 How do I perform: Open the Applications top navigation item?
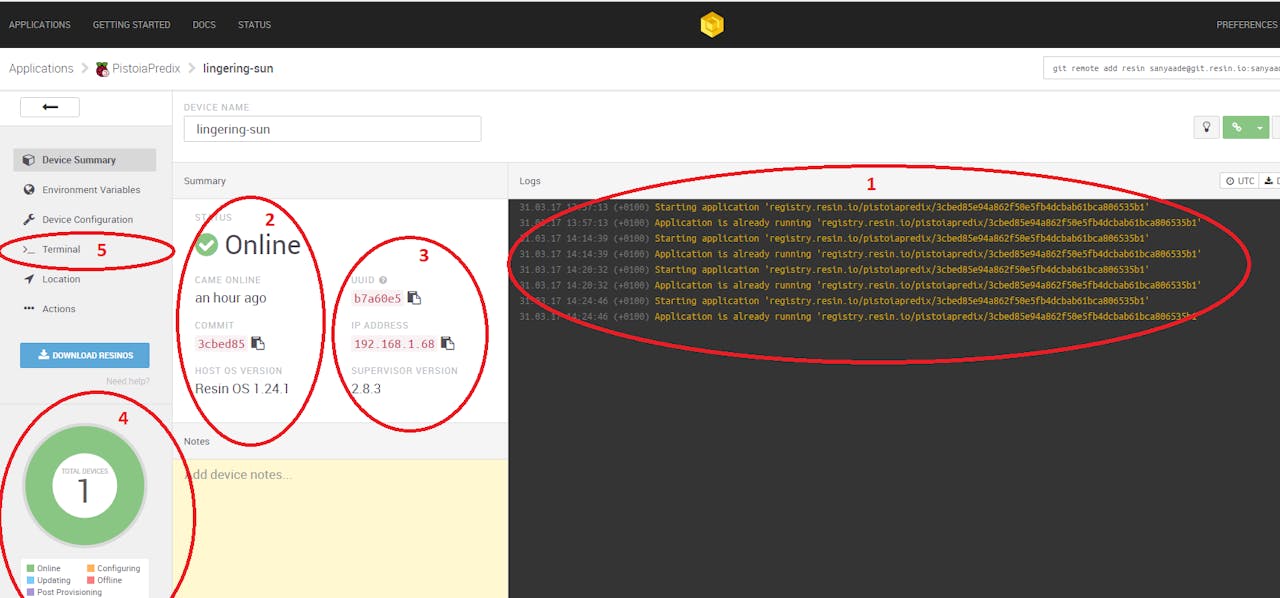40,24
